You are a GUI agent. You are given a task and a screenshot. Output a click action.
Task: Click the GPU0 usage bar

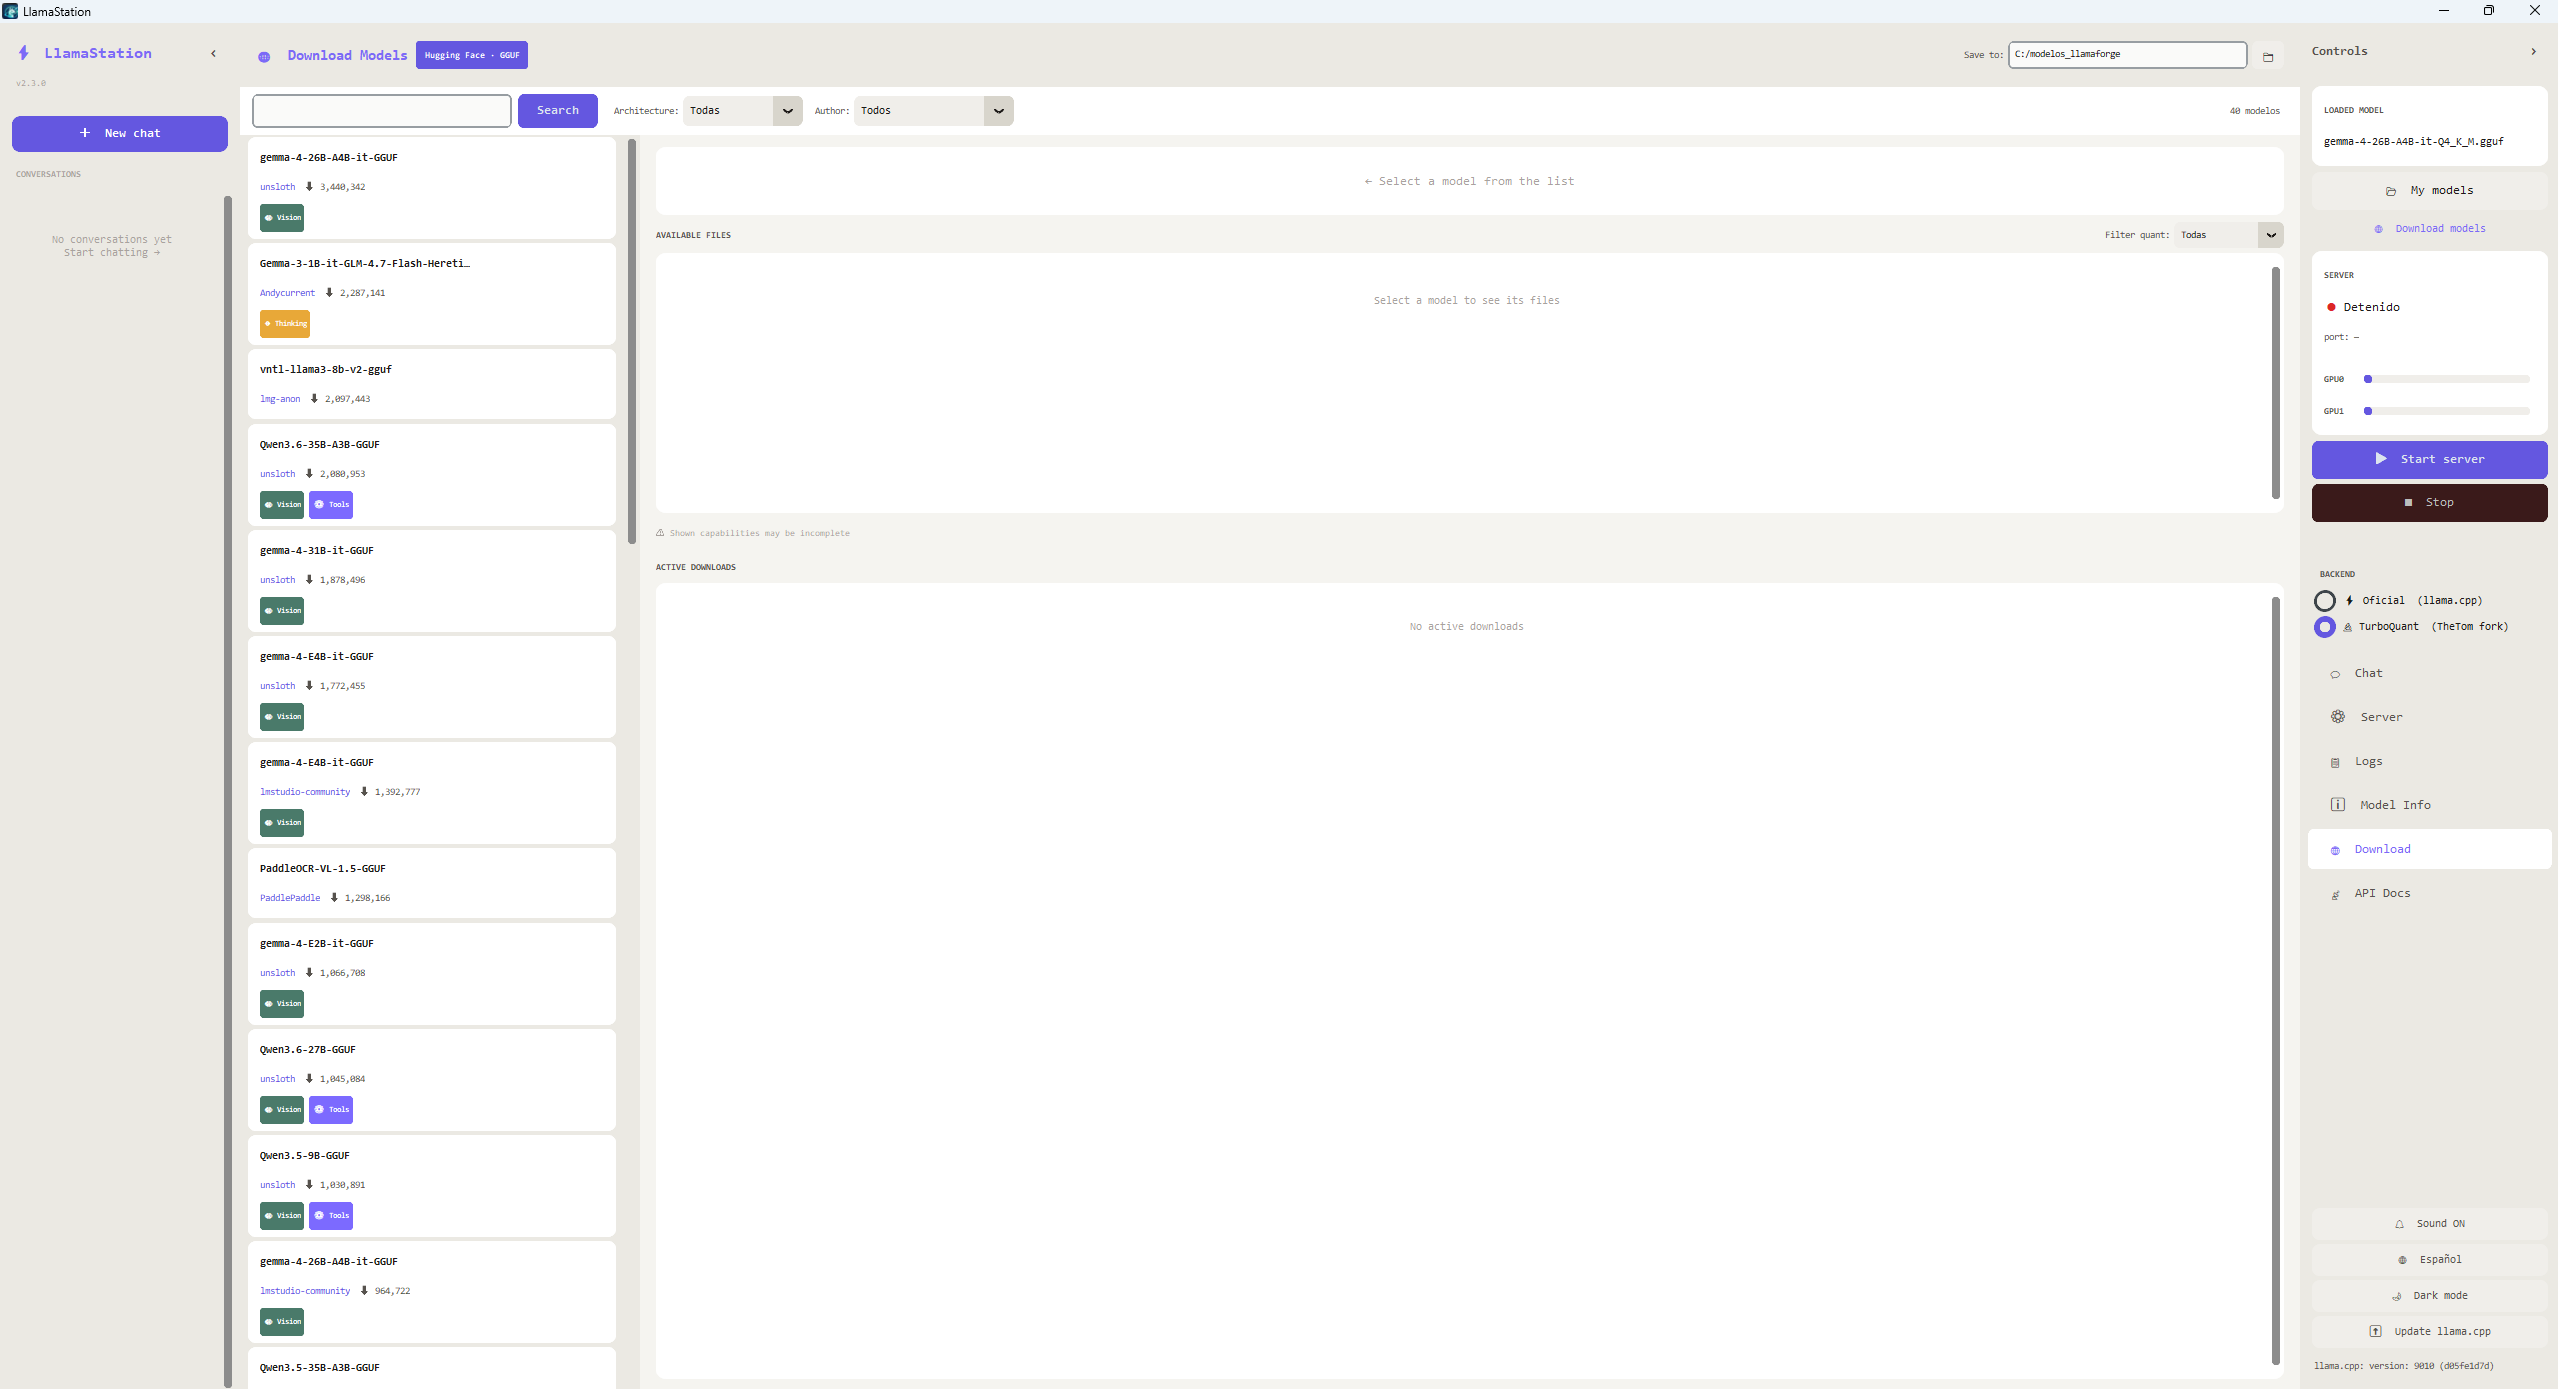point(2447,379)
